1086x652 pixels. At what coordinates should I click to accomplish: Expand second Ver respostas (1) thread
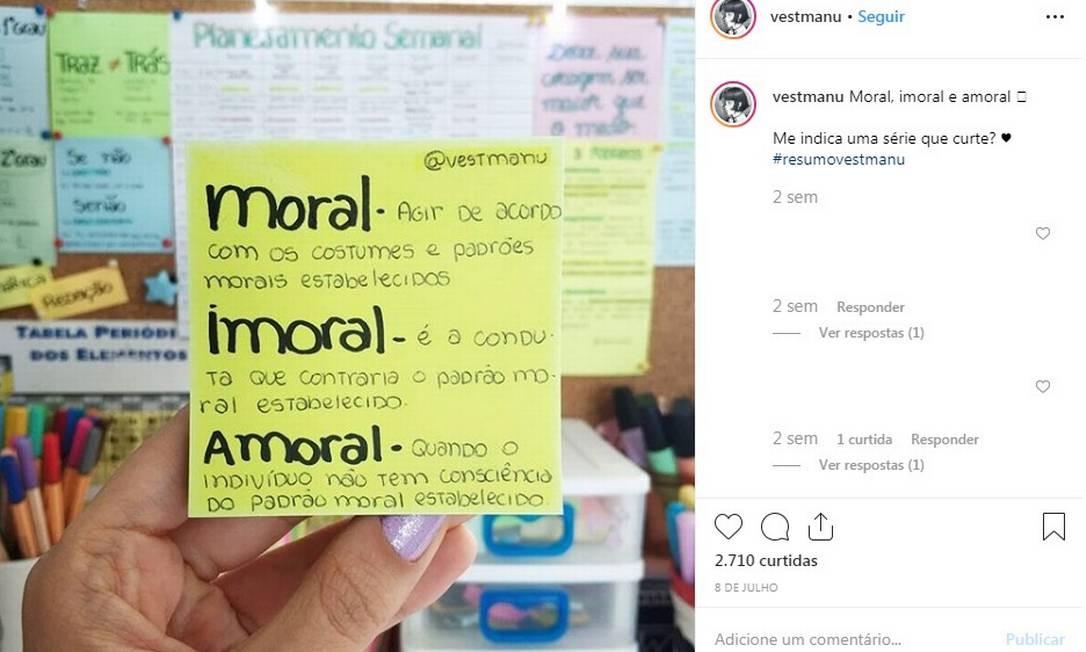click(871, 465)
